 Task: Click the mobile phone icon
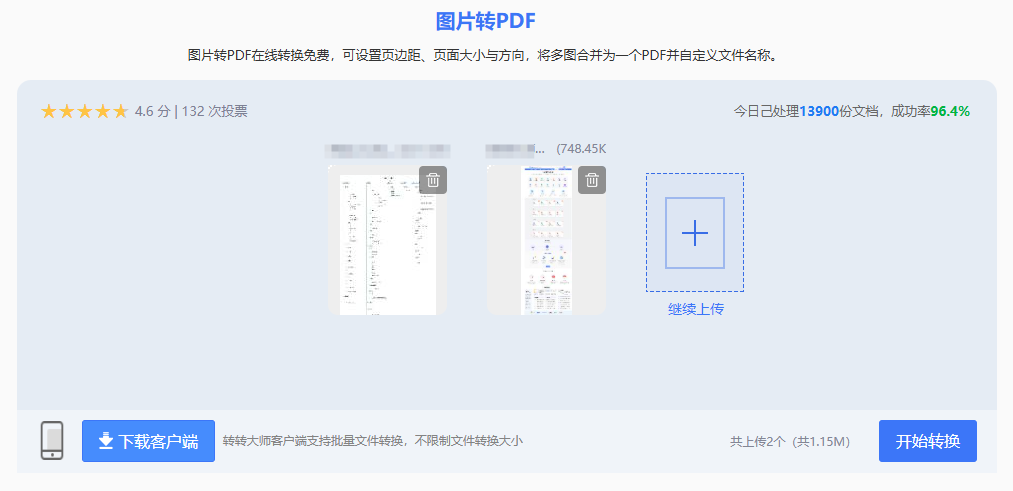pos(52,441)
